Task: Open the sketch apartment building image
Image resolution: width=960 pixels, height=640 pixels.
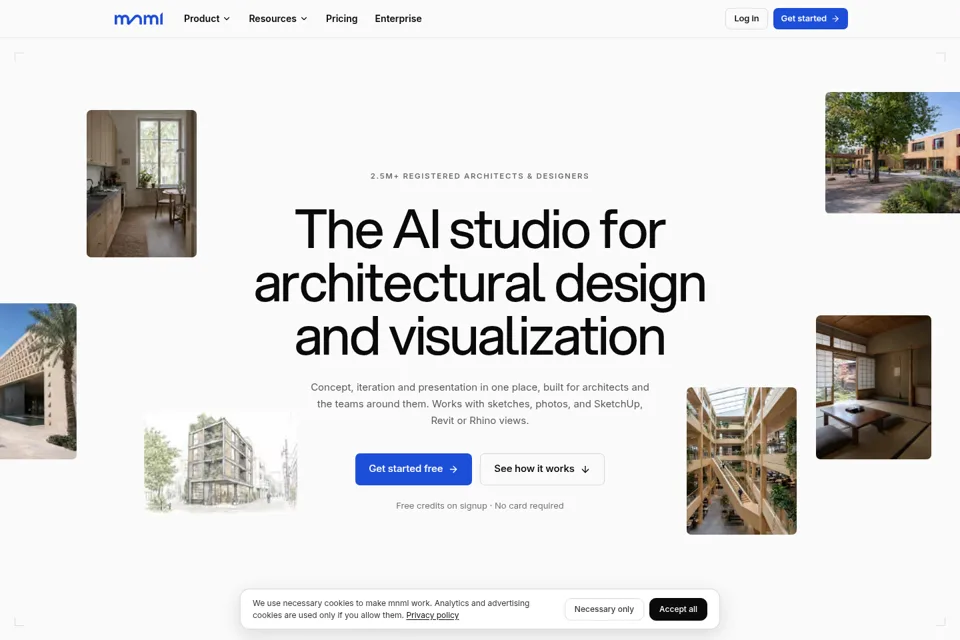Action: tap(221, 462)
